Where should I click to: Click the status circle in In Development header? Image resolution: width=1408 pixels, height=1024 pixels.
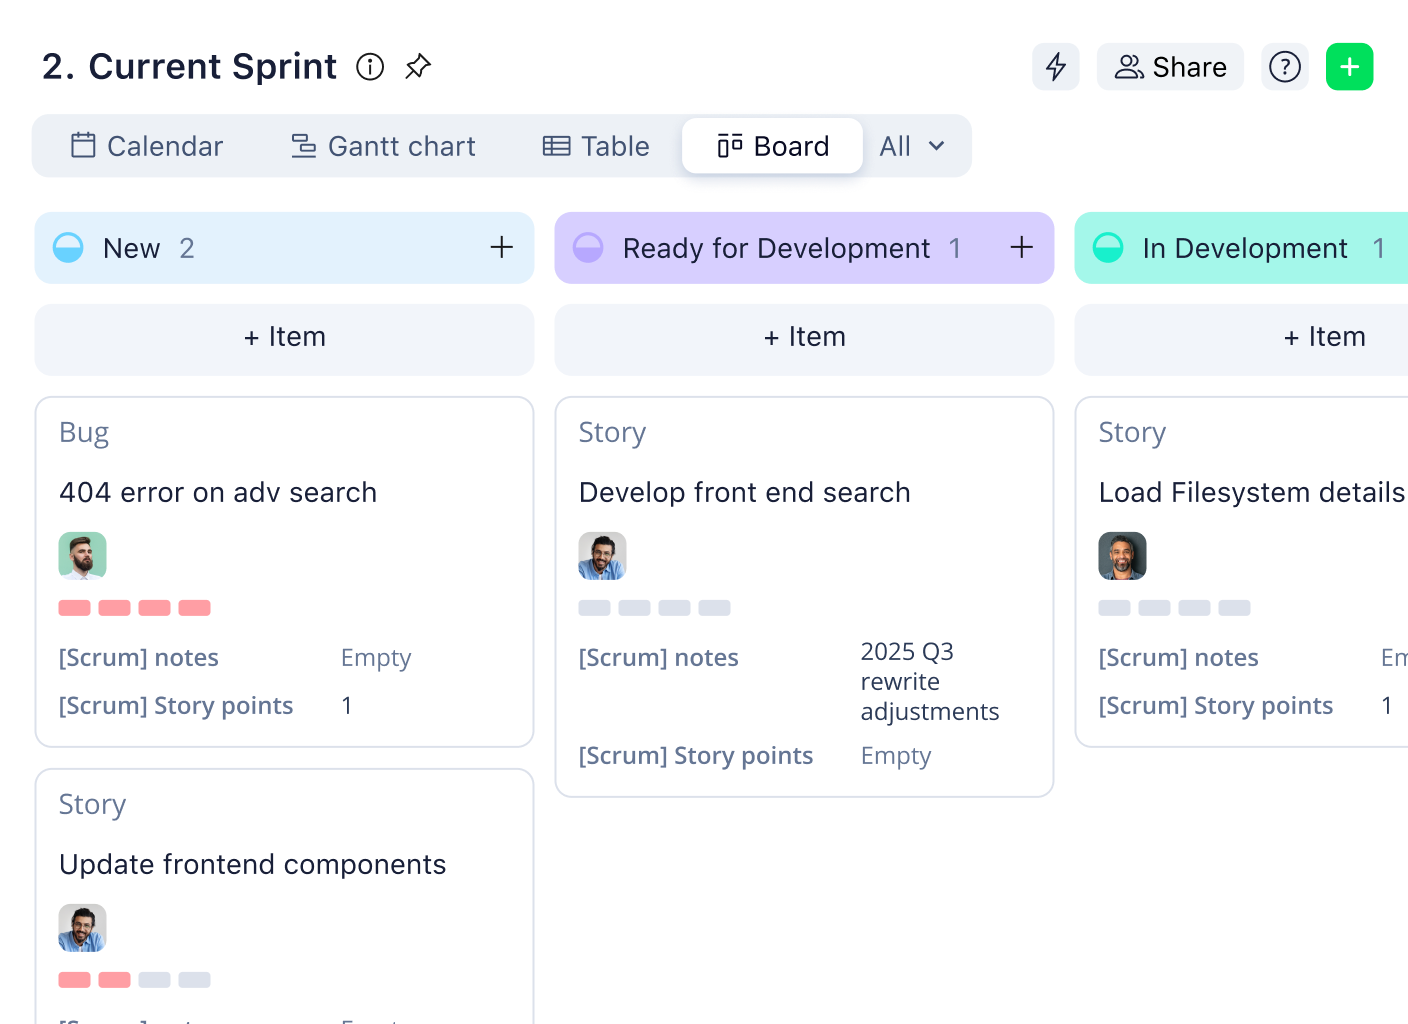[x=1107, y=248]
